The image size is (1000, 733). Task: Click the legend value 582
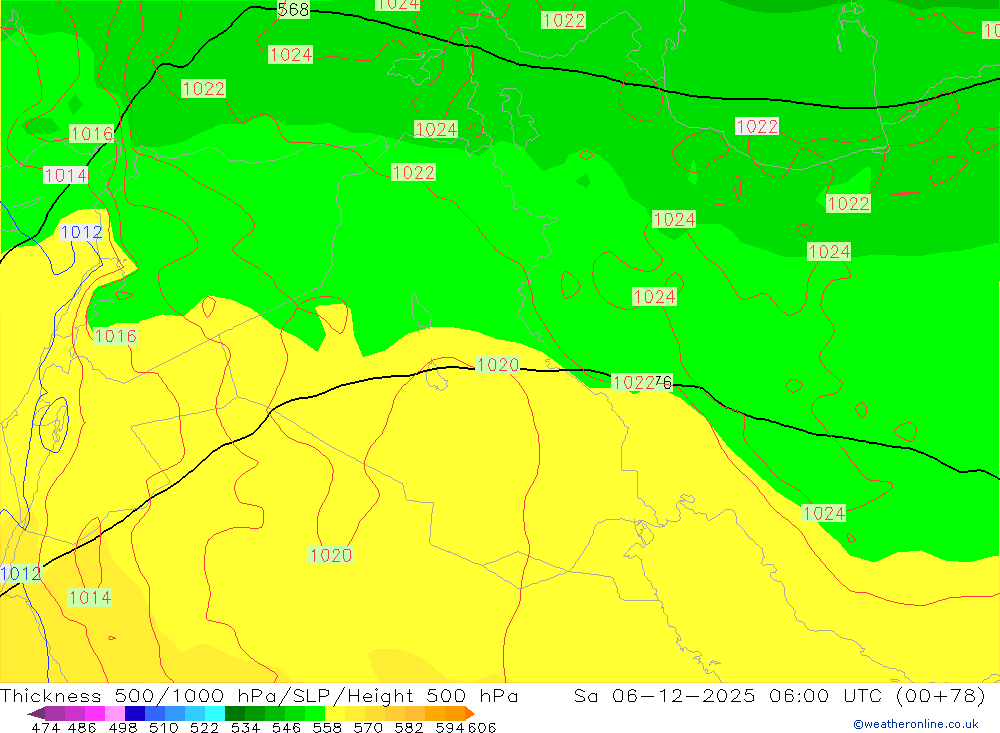click(x=409, y=727)
